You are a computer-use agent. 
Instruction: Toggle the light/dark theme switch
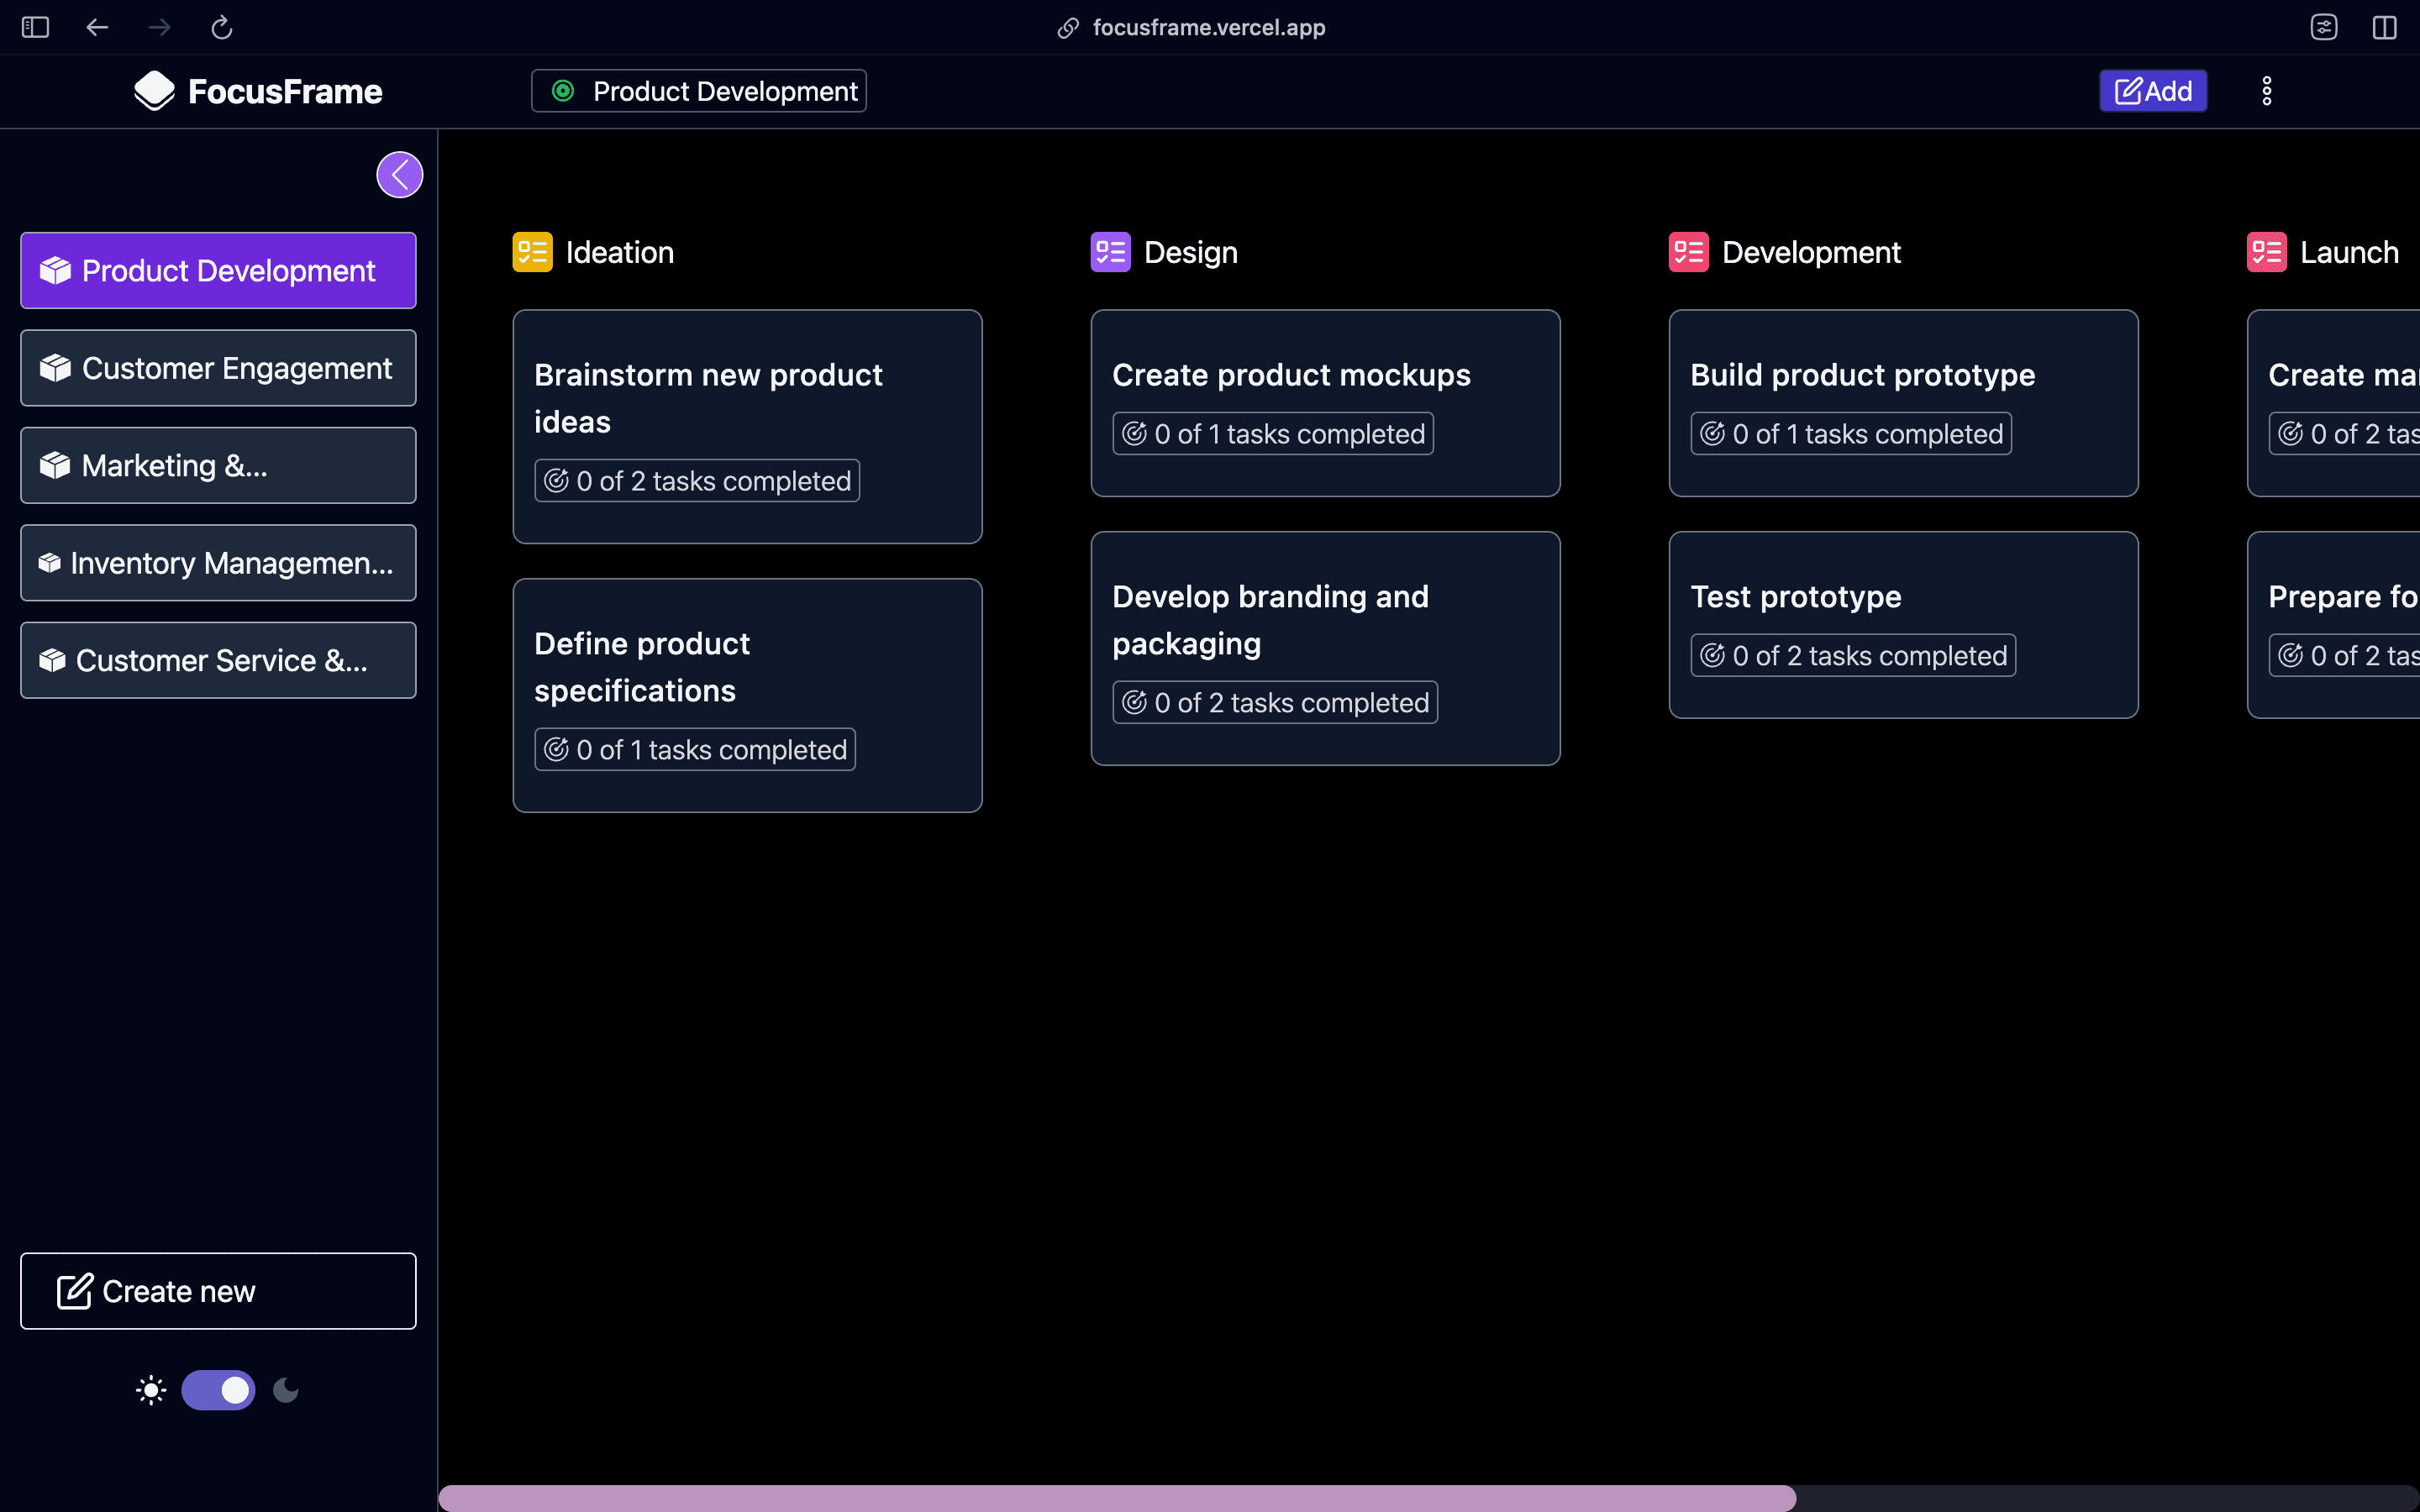click(x=218, y=1390)
